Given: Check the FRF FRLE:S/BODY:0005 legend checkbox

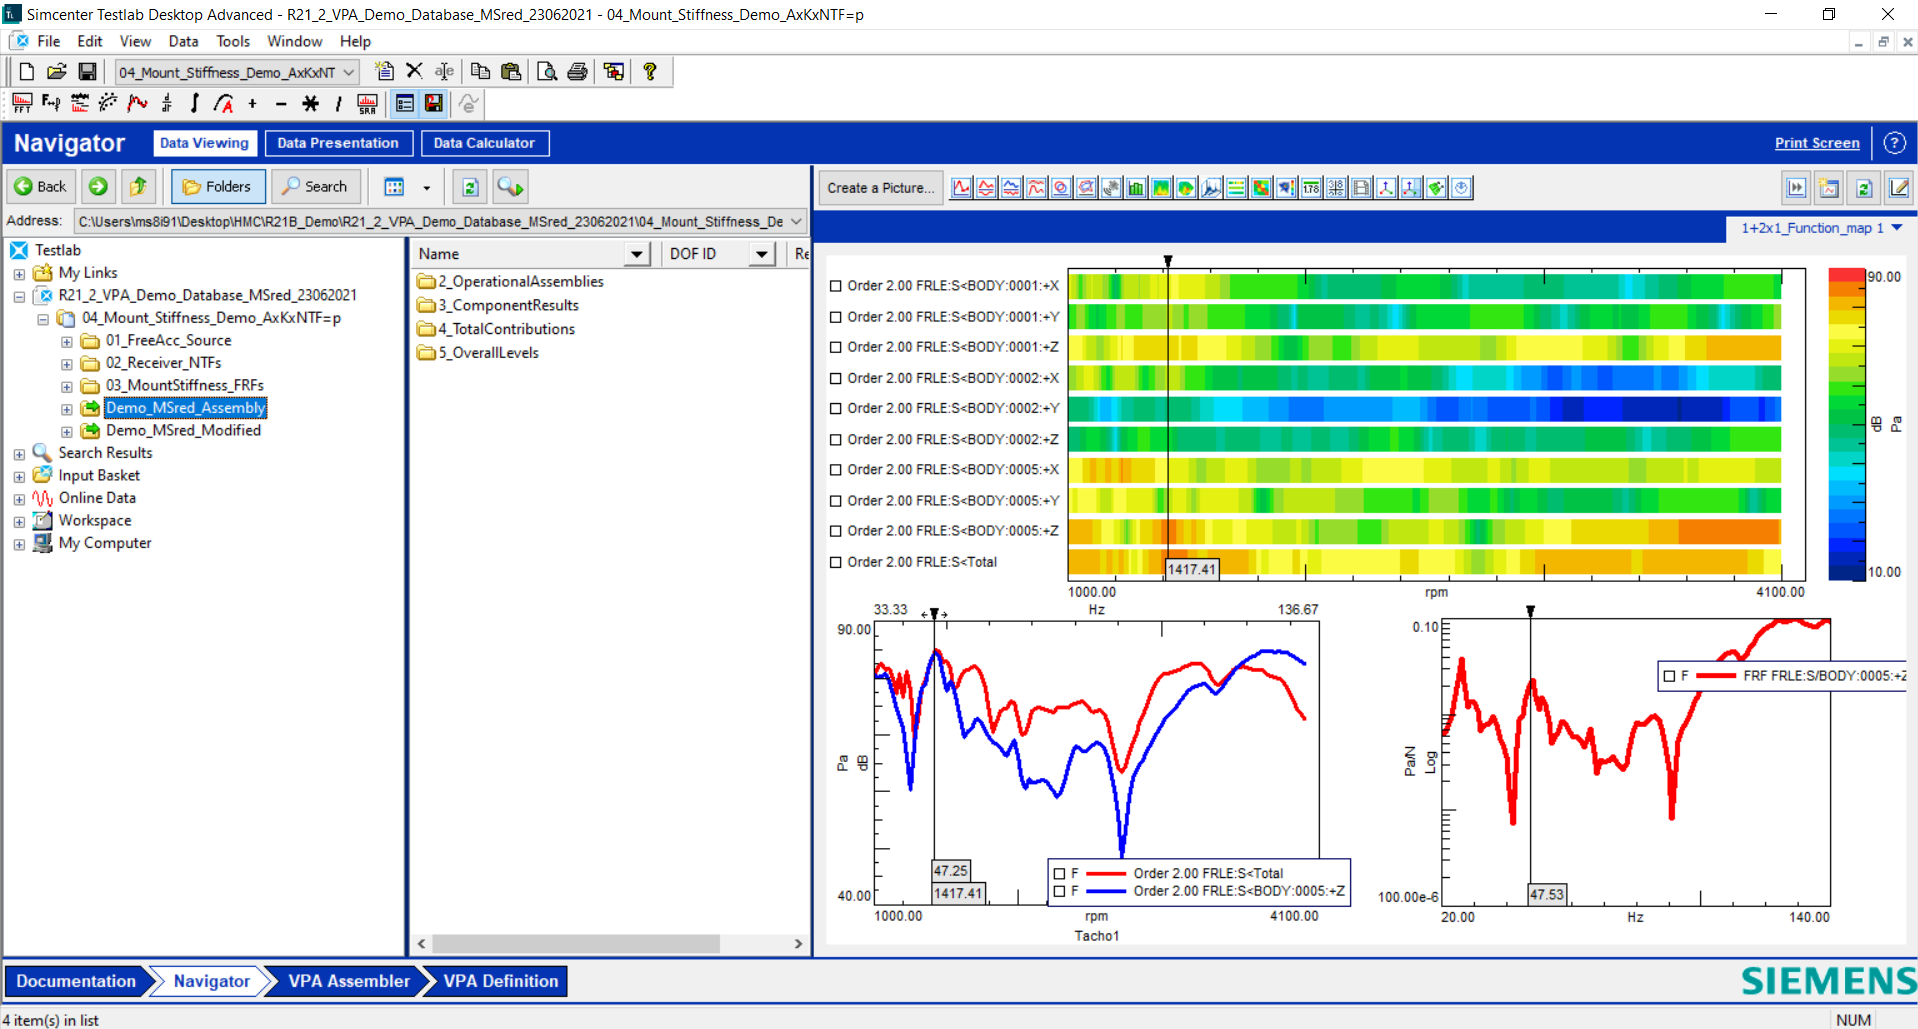Looking at the screenshot, I should pyautogui.click(x=1668, y=675).
